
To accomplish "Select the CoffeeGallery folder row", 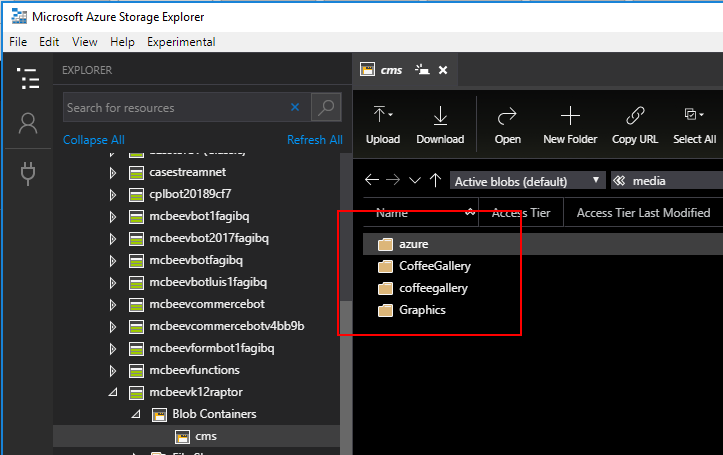I will (x=543, y=266).
